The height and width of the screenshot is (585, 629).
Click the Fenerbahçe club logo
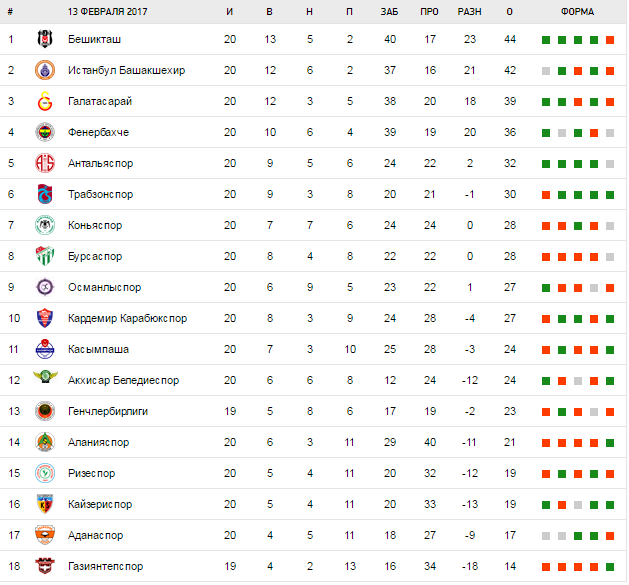pos(44,133)
